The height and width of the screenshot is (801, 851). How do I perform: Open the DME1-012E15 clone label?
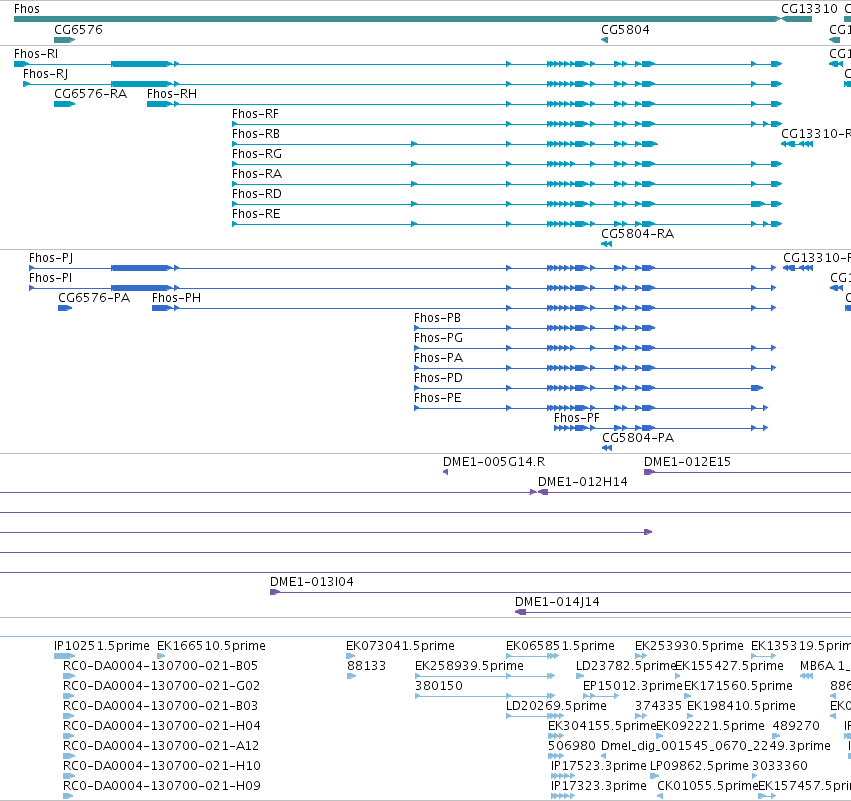pos(688,462)
